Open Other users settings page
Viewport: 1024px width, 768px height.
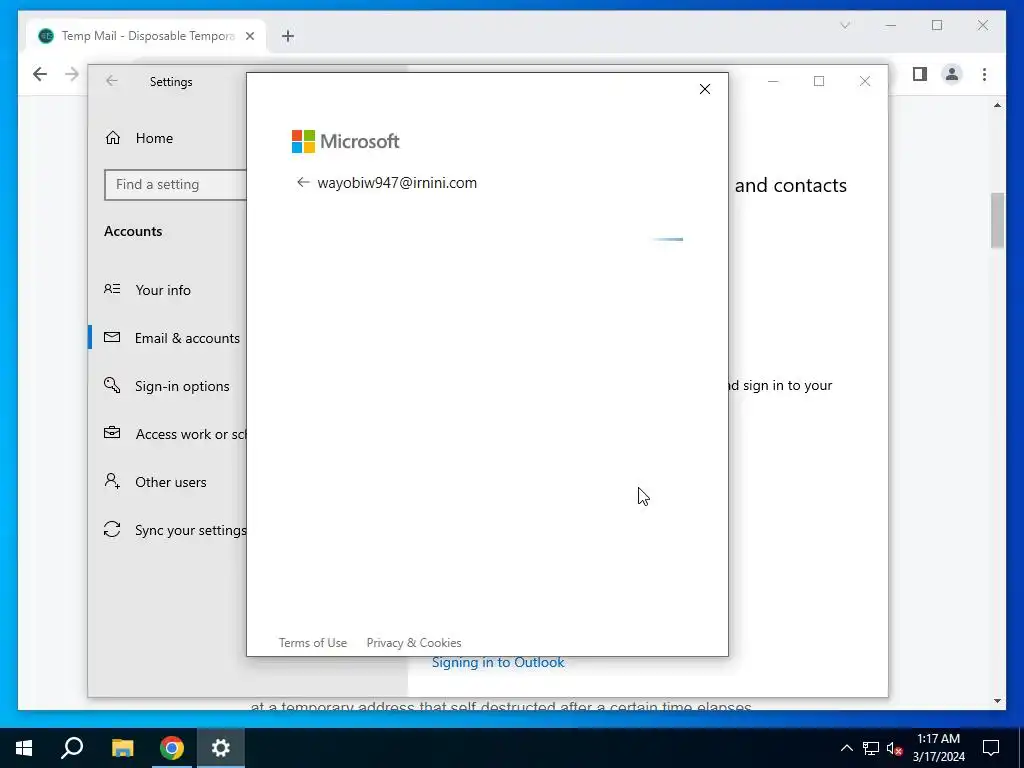[x=167, y=482]
